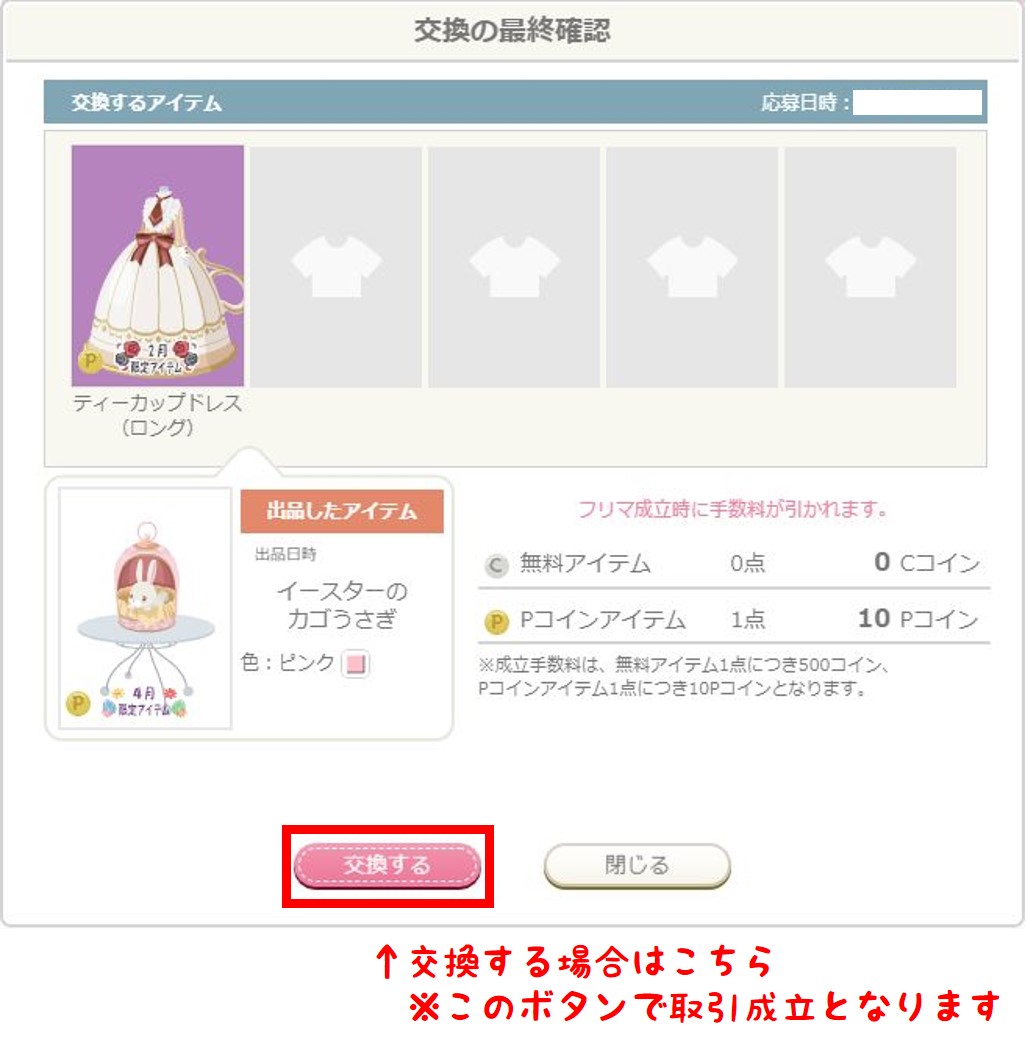
Task: Click the 10 Pコイン fee amount
Action: pyautogui.click(x=920, y=619)
